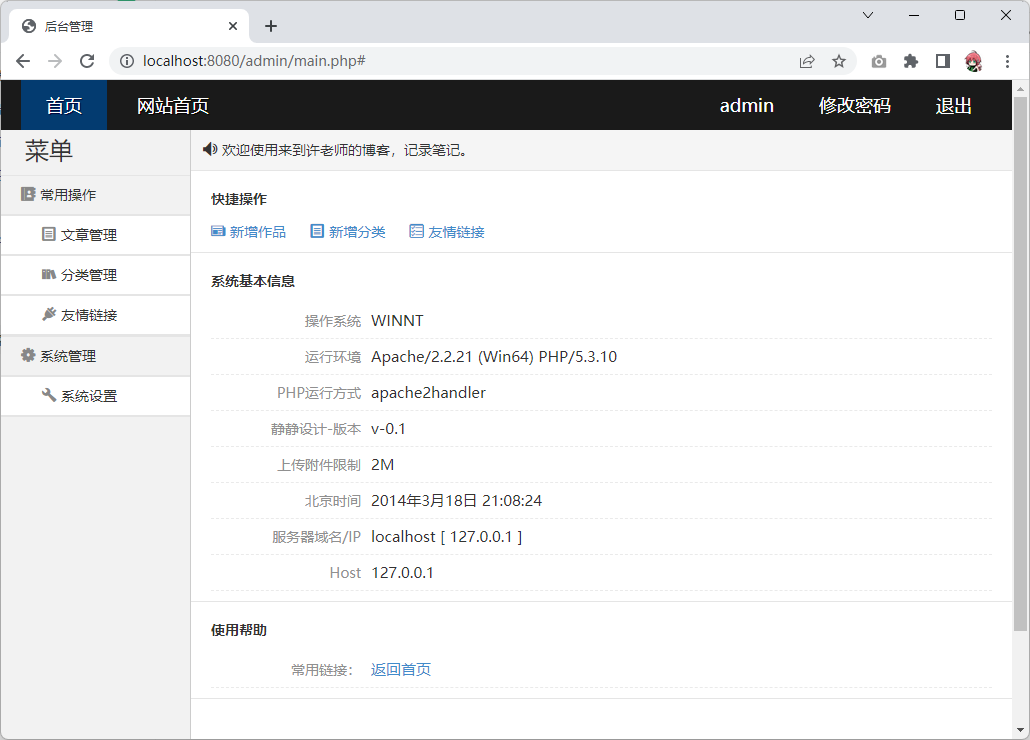Reload the page with the browser refresh icon
Viewport: 1030px width, 740px height.
[x=87, y=61]
